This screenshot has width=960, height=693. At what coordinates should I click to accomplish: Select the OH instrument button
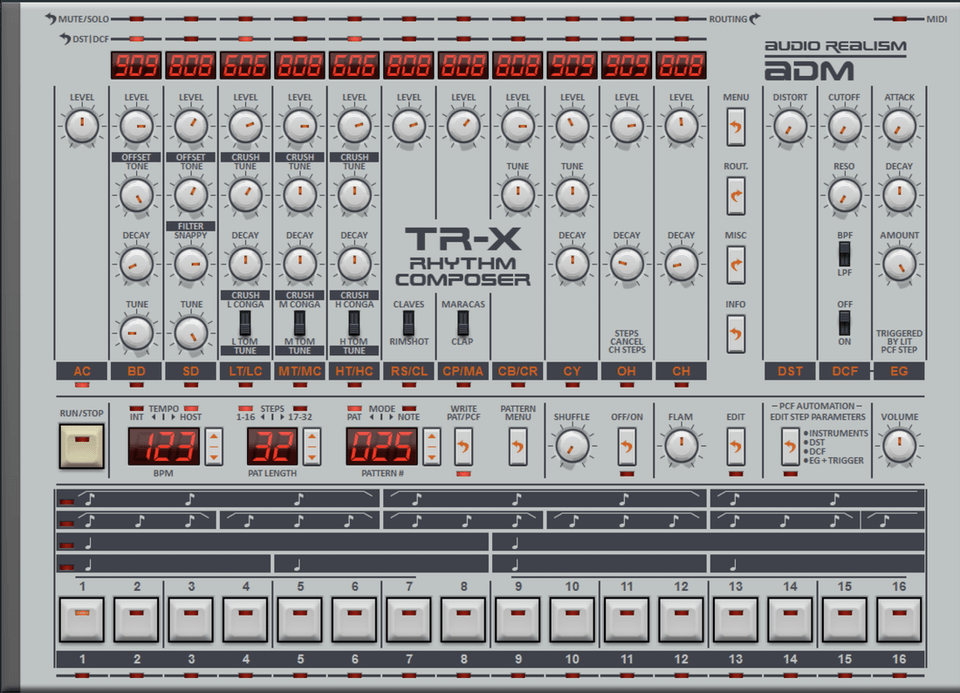(x=626, y=371)
